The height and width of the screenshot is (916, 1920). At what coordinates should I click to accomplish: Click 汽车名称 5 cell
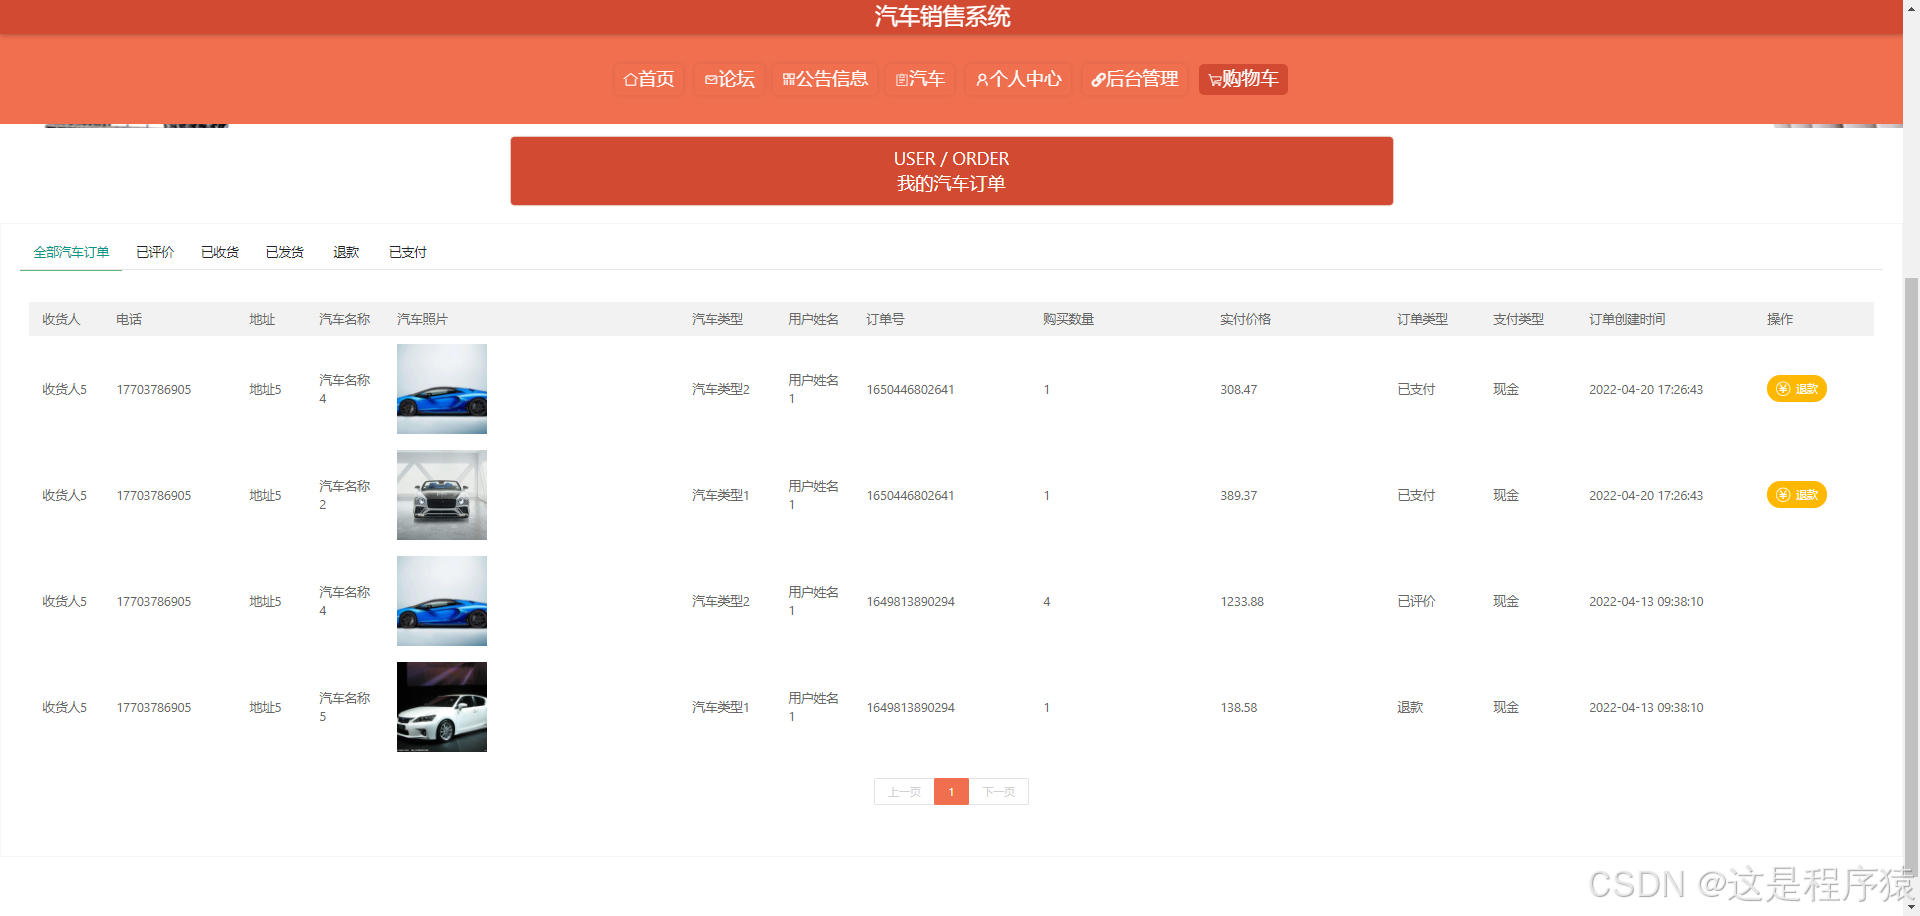point(344,707)
